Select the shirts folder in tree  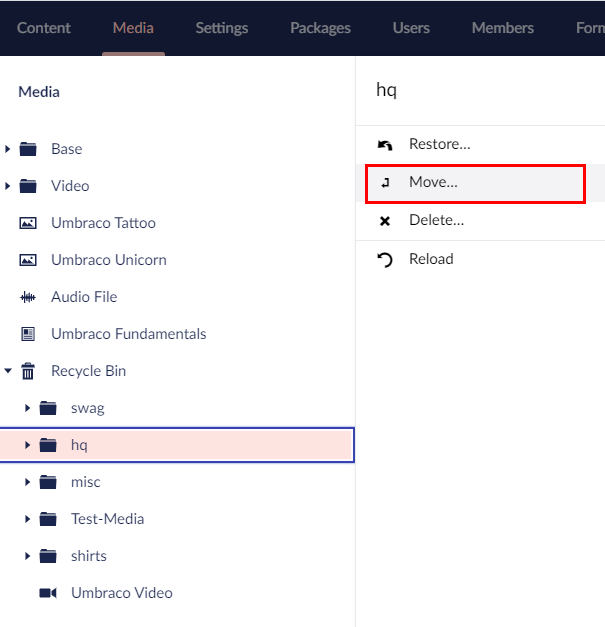[x=88, y=556]
